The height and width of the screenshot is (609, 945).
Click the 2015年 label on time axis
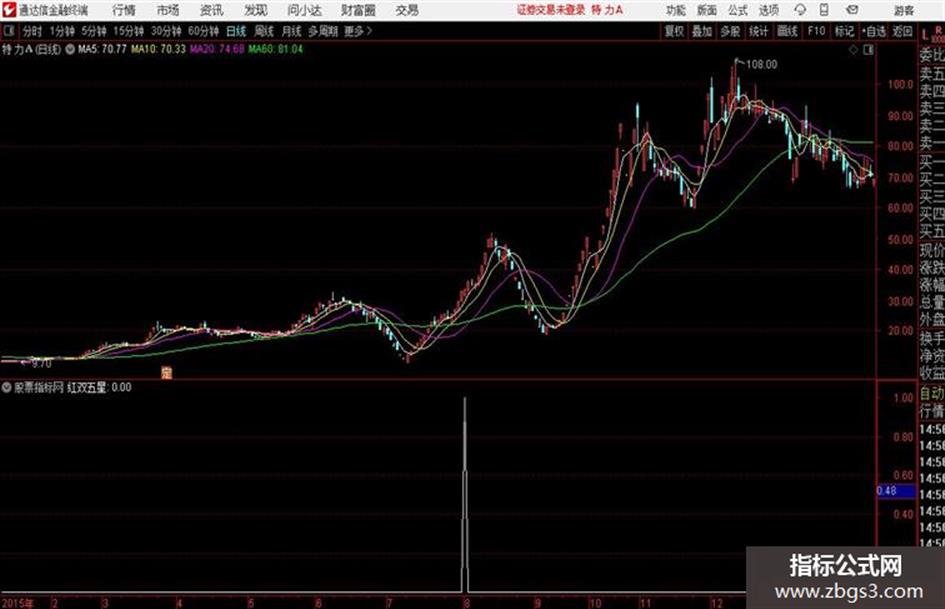(x=17, y=603)
